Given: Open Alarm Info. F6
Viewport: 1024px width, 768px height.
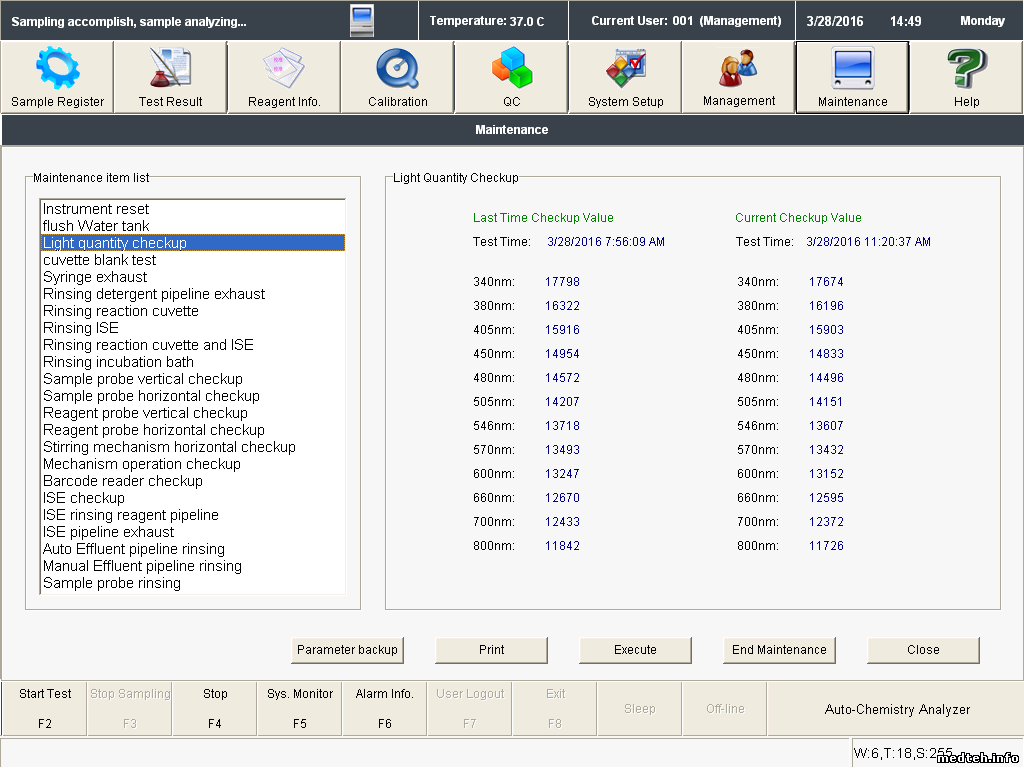Looking at the screenshot, I should [385, 708].
